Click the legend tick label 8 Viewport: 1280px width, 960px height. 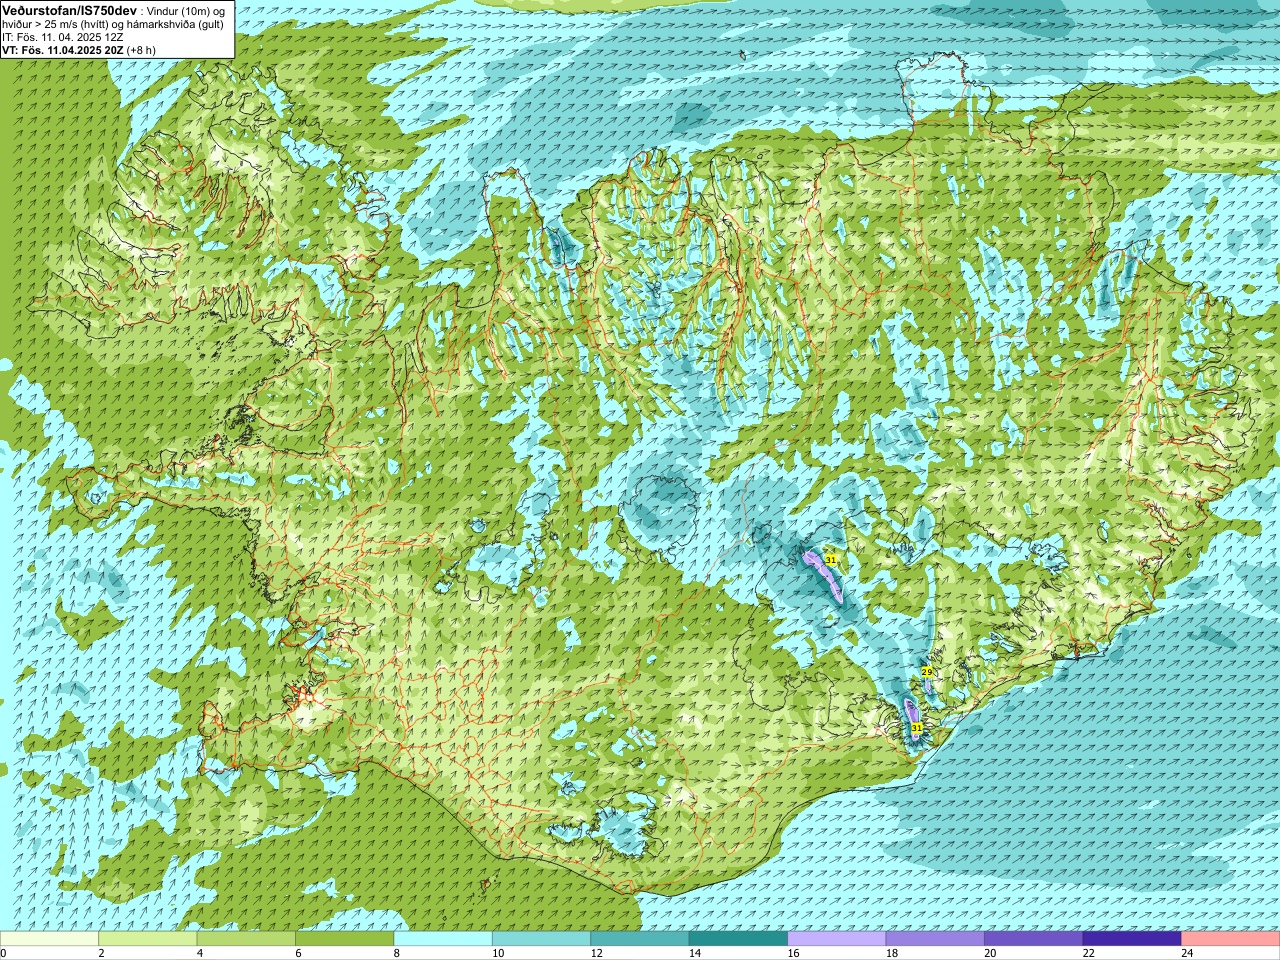[398, 954]
